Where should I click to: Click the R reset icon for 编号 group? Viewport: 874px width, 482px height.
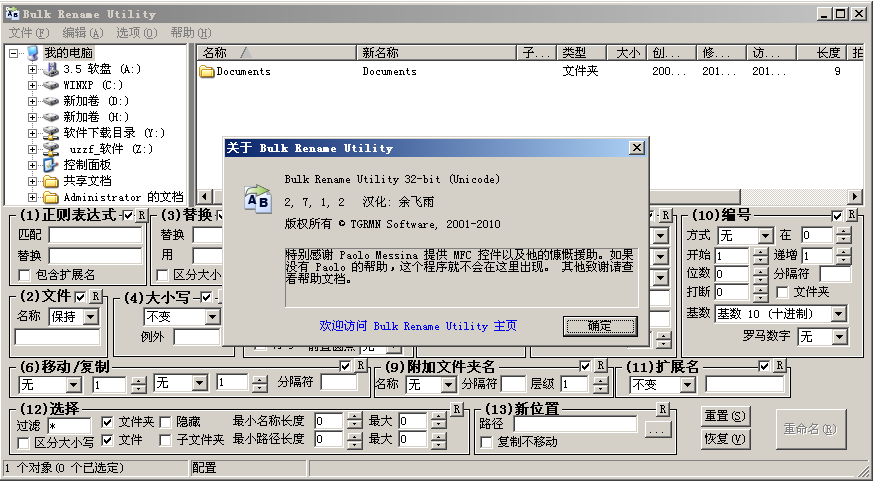coord(852,215)
